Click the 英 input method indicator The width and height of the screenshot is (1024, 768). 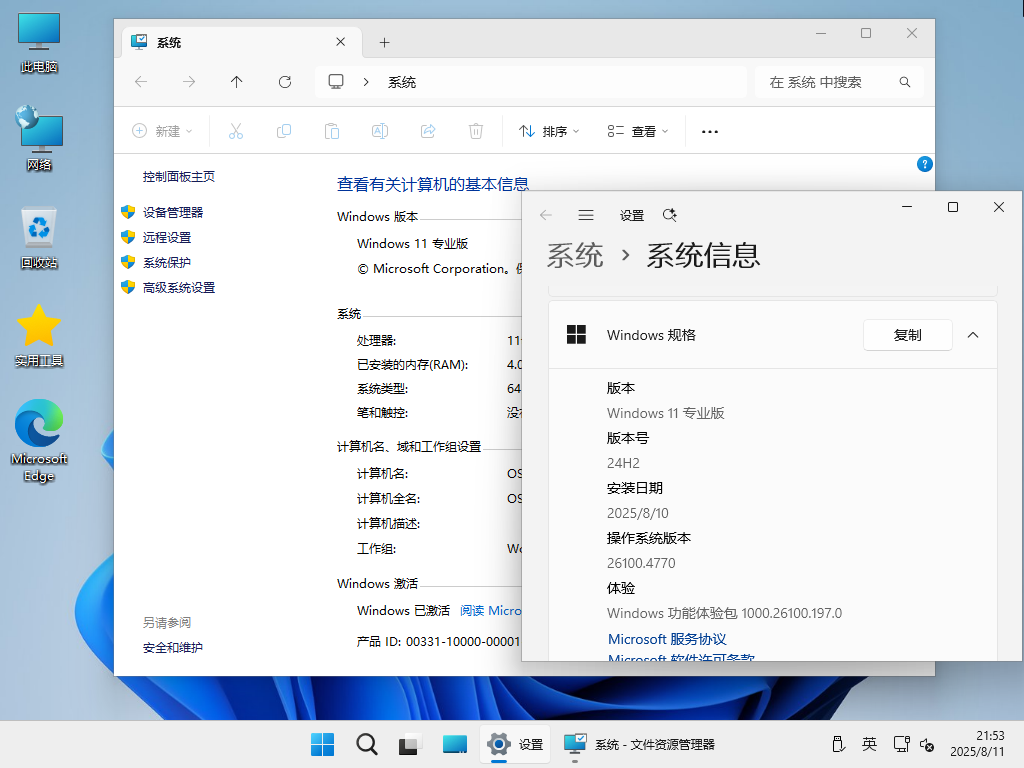pyautogui.click(x=869, y=744)
